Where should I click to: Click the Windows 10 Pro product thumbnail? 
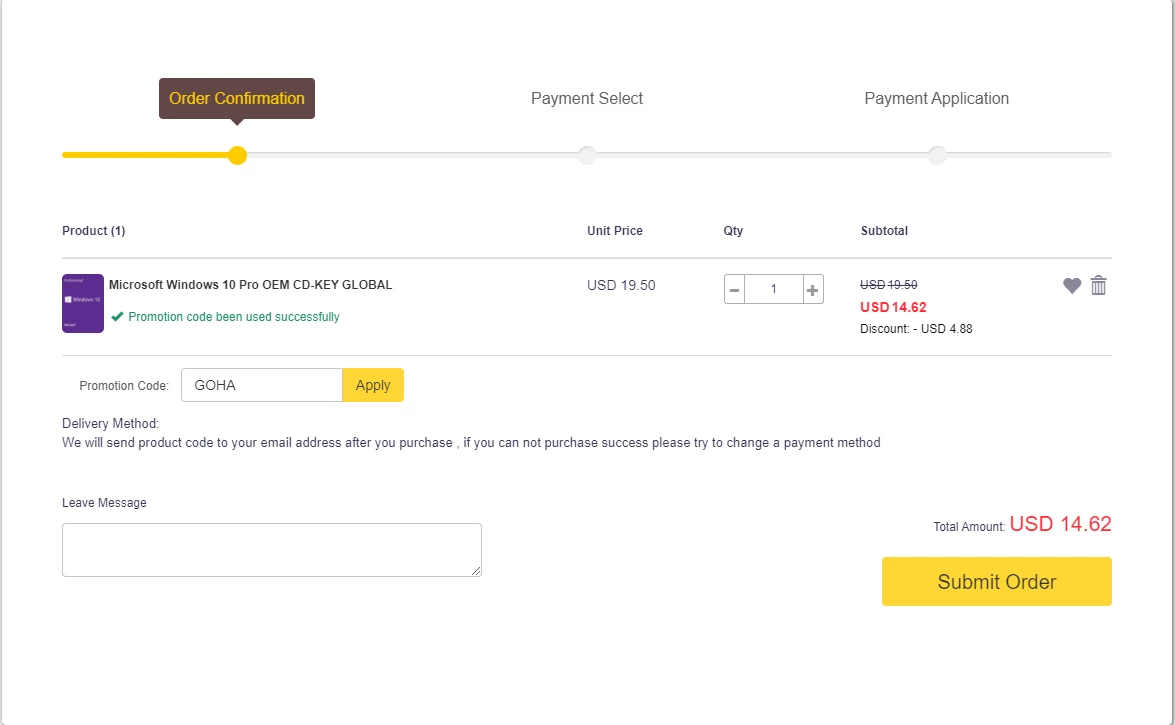coord(82,303)
